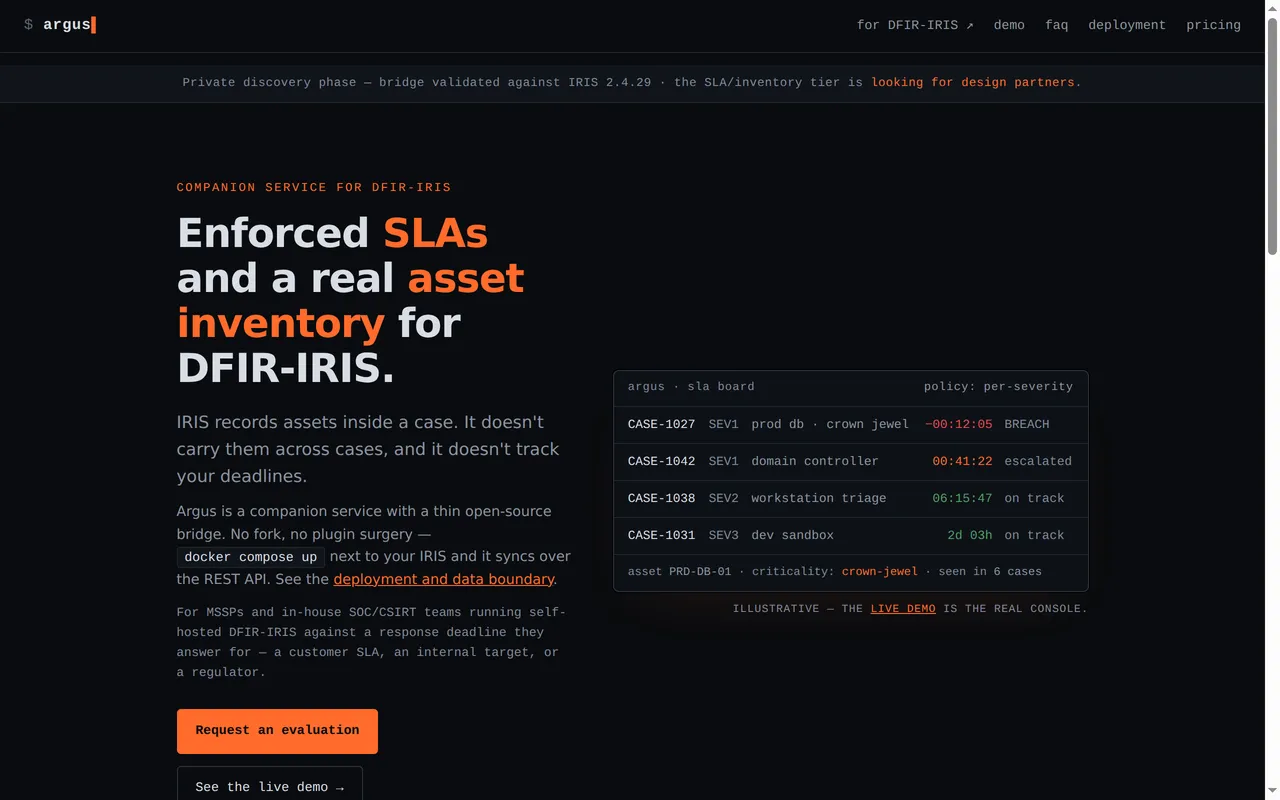Click 'See the live demo' button

(270, 784)
